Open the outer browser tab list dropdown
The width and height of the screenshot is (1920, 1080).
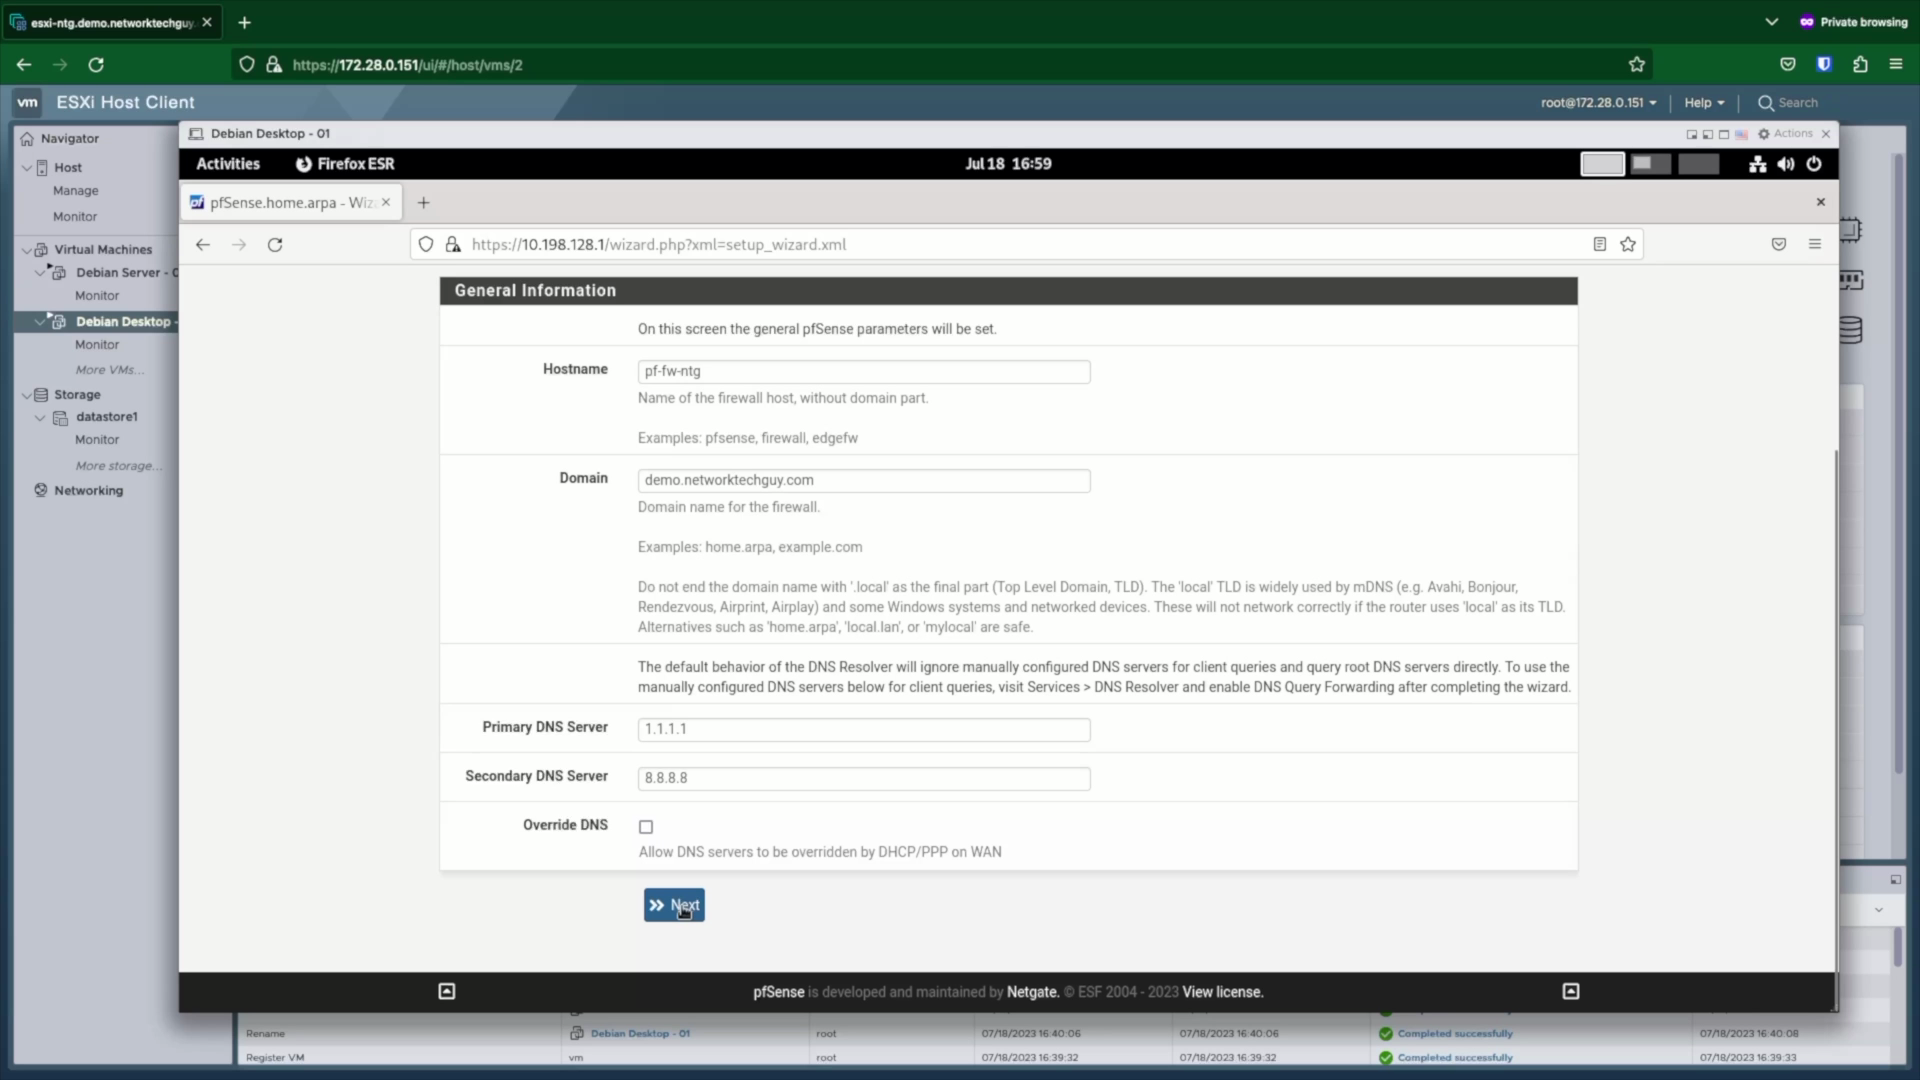[1771, 22]
